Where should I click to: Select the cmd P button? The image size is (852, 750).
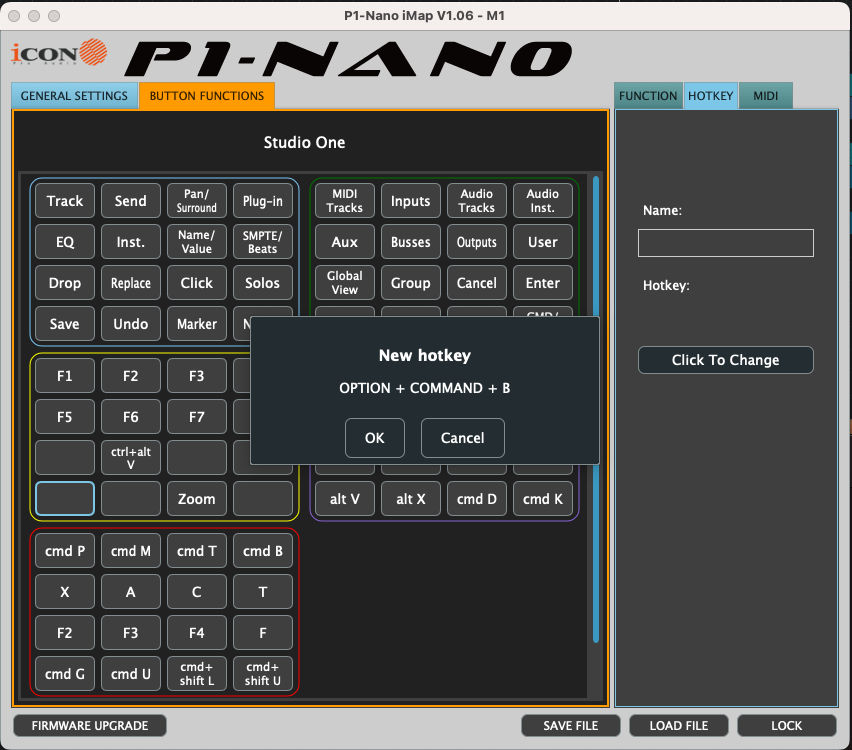pos(65,551)
